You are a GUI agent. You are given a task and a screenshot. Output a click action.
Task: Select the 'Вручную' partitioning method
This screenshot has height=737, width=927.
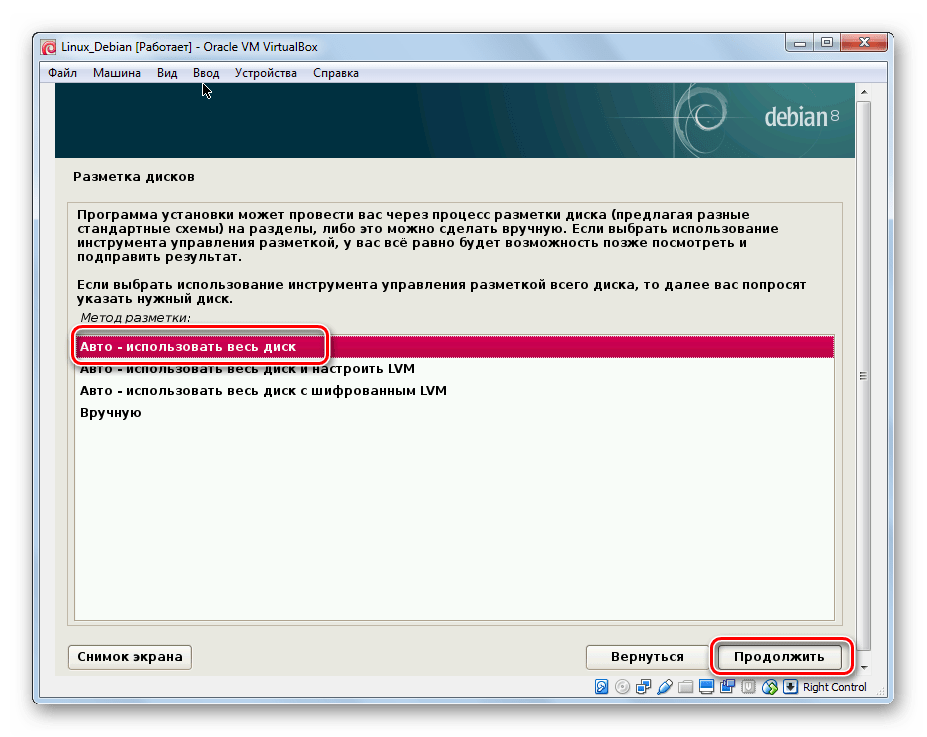point(111,412)
